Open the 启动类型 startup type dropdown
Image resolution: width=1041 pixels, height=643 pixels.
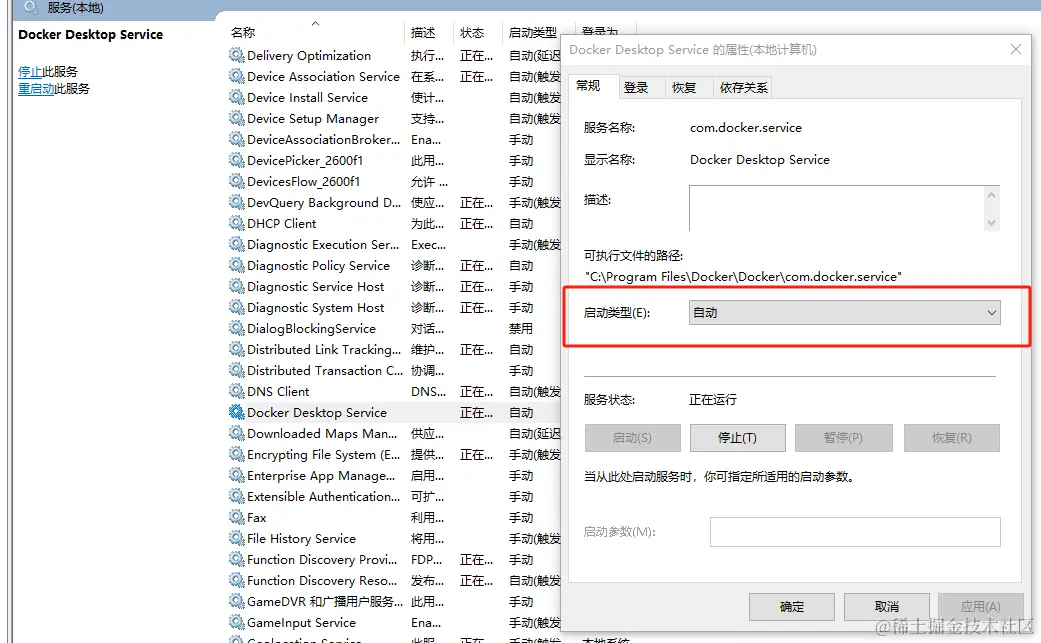click(844, 313)
